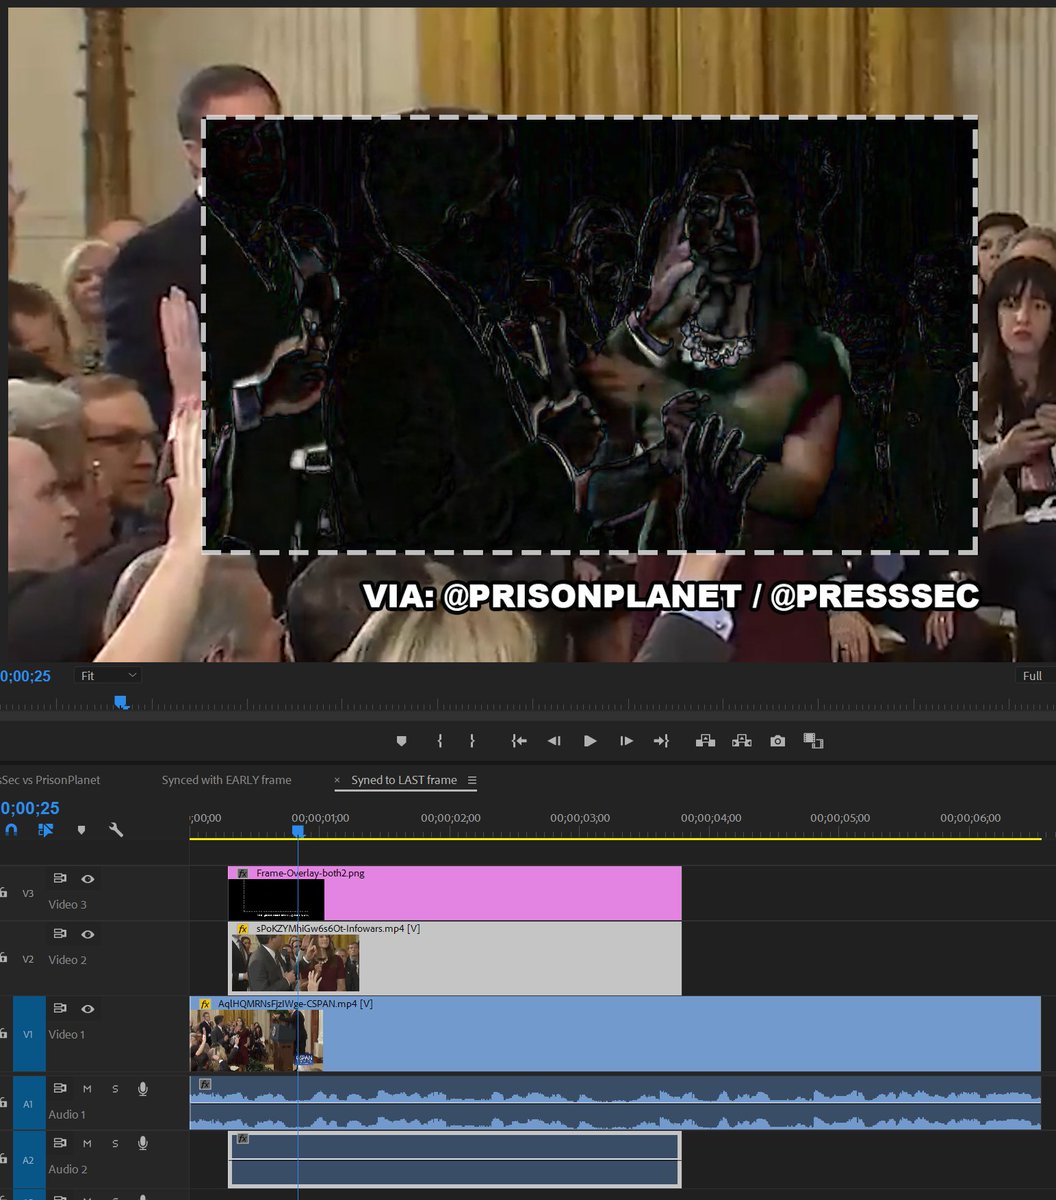
Task: Click the timeline timecode 00;00;25 field
Action: [30, 808]
